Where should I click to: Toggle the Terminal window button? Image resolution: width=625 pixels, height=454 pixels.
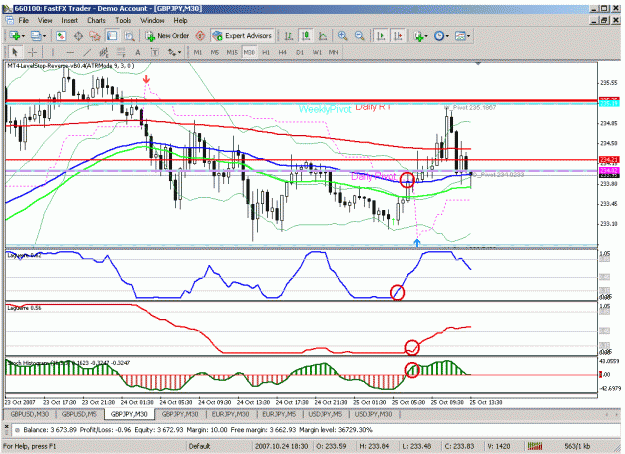(112, 36)
